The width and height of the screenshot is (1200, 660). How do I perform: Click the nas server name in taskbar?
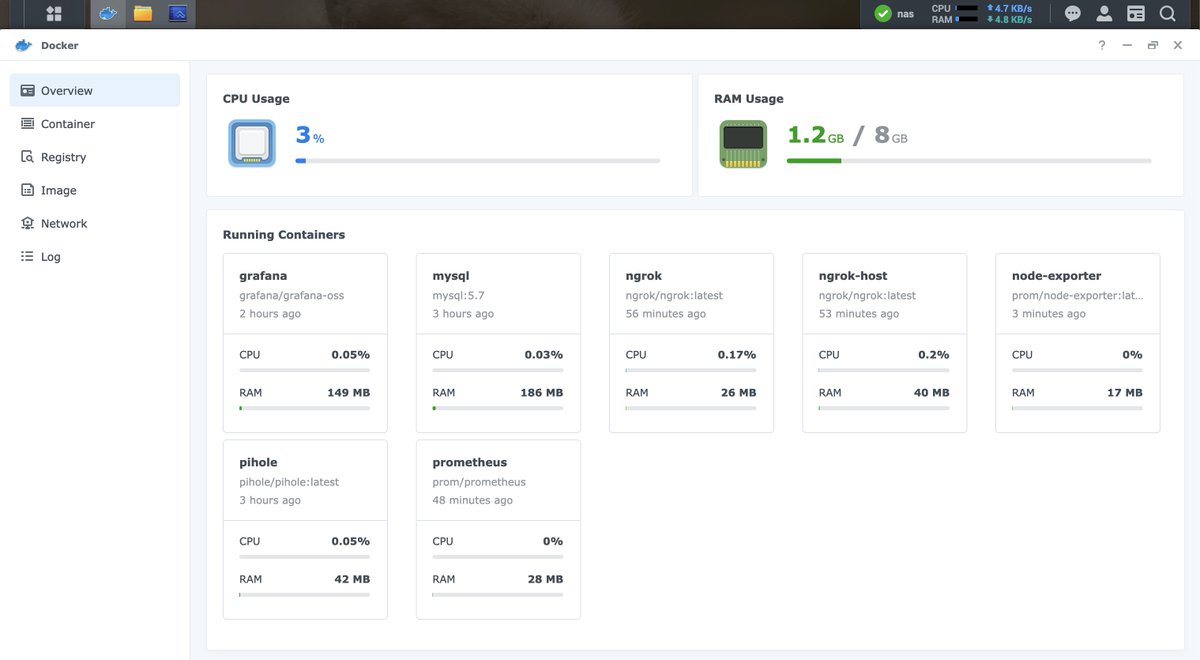[x=905, y=14]
